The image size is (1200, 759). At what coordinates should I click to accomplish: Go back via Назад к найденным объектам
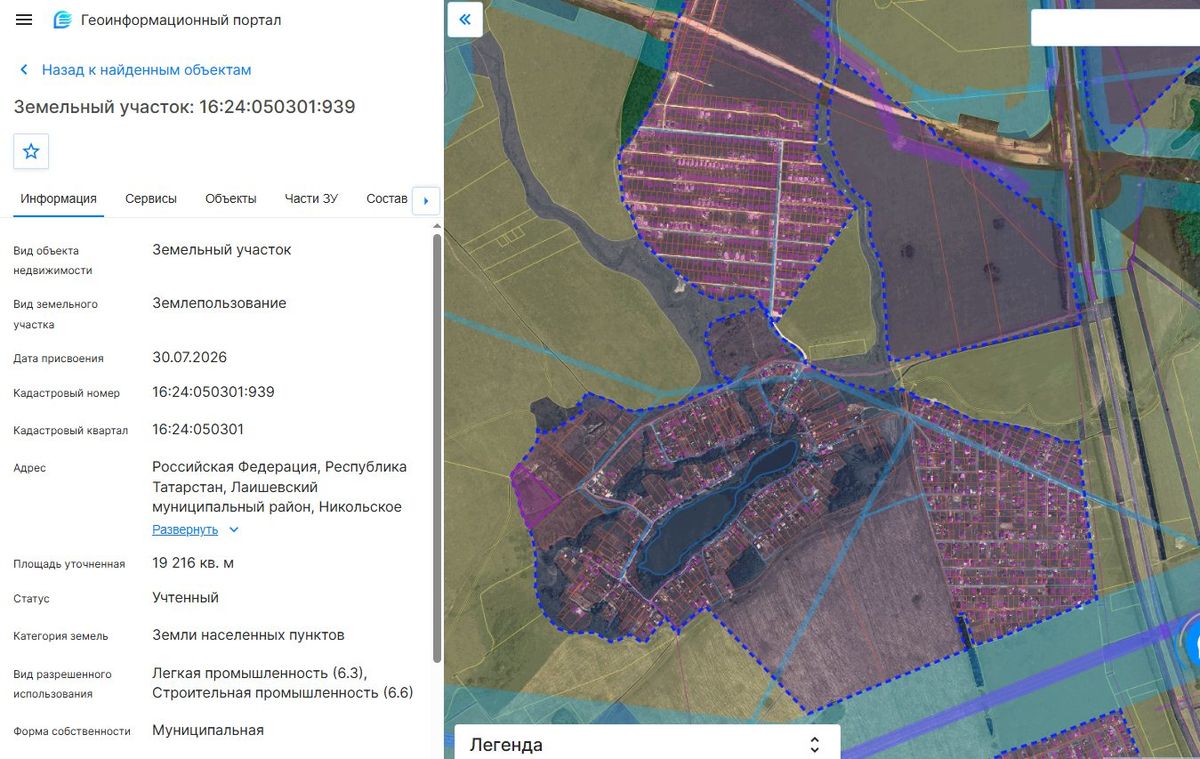[x=136, y=70]
